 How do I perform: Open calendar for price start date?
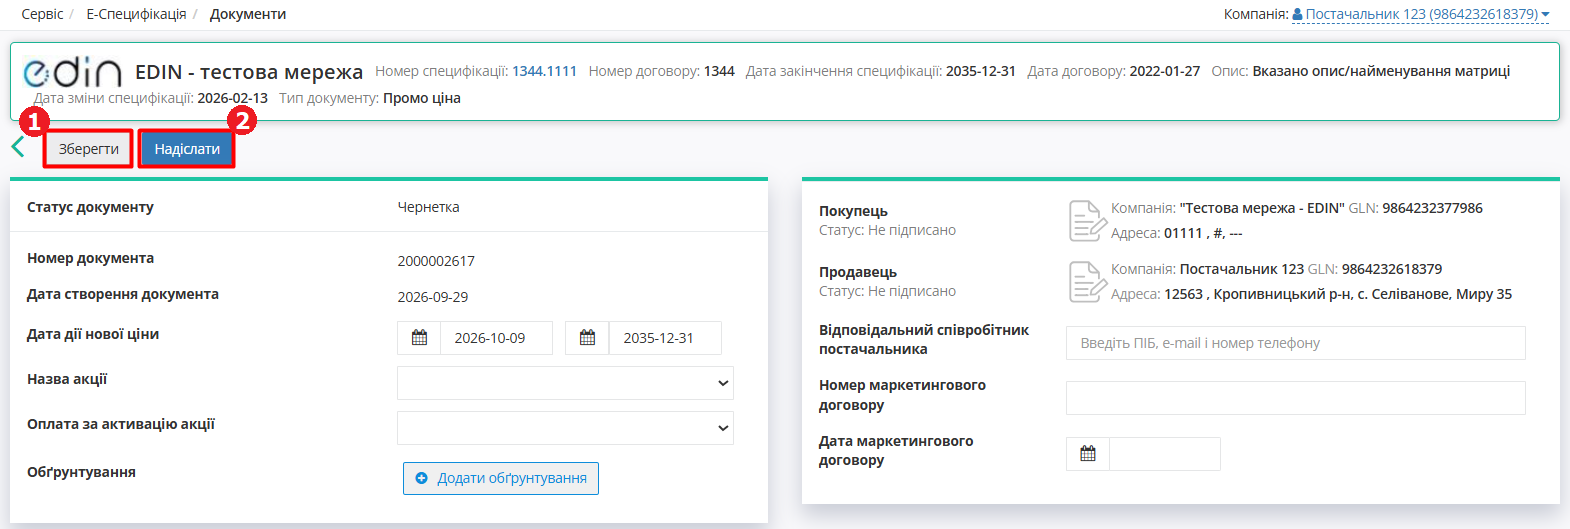pos(420,338)
